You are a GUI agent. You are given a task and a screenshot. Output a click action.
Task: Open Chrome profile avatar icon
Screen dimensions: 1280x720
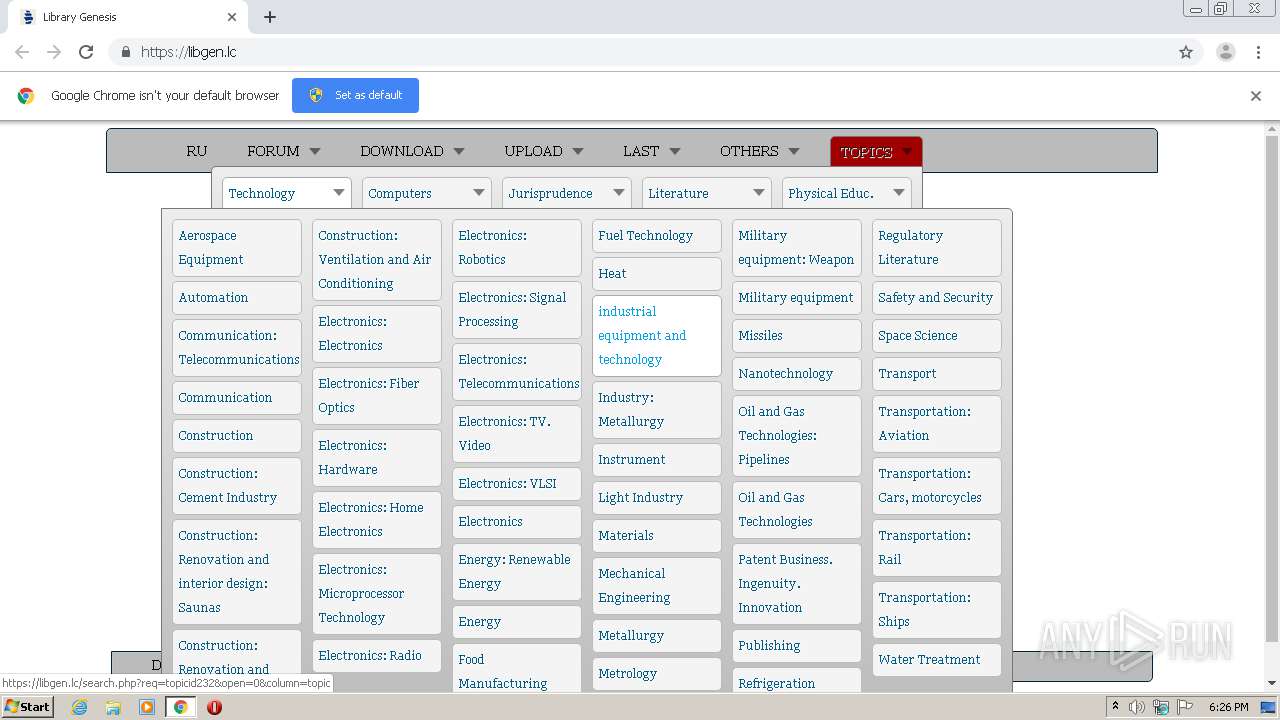1226,52
